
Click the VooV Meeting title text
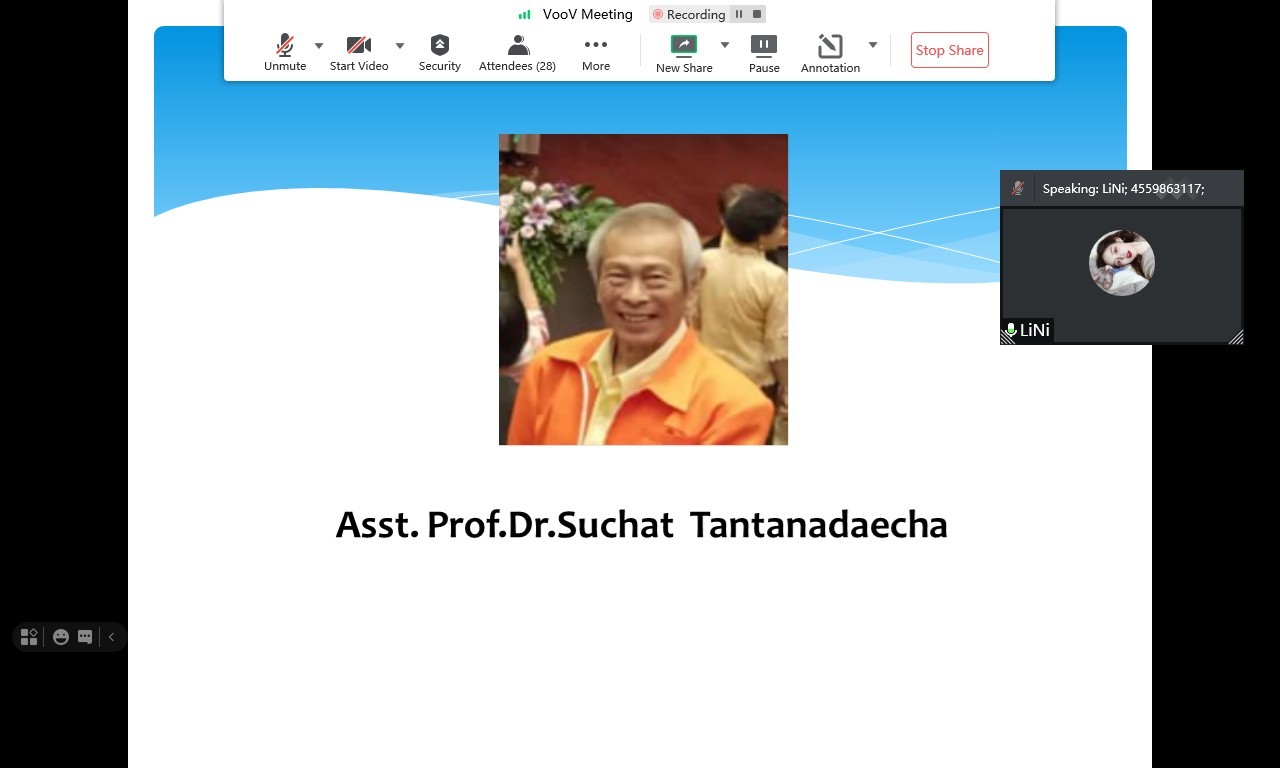pos(588,14)
